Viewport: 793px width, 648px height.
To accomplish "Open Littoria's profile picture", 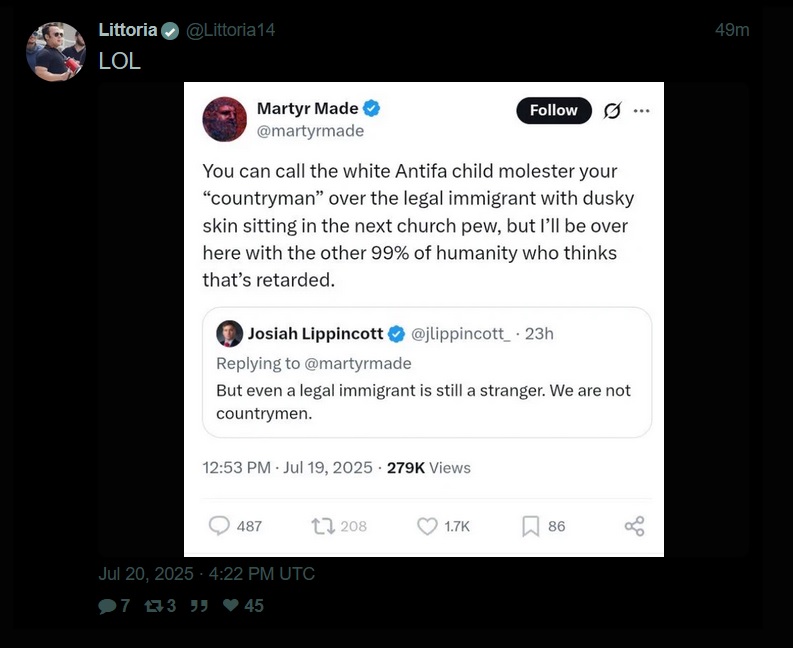I will (x=56, y=51).
